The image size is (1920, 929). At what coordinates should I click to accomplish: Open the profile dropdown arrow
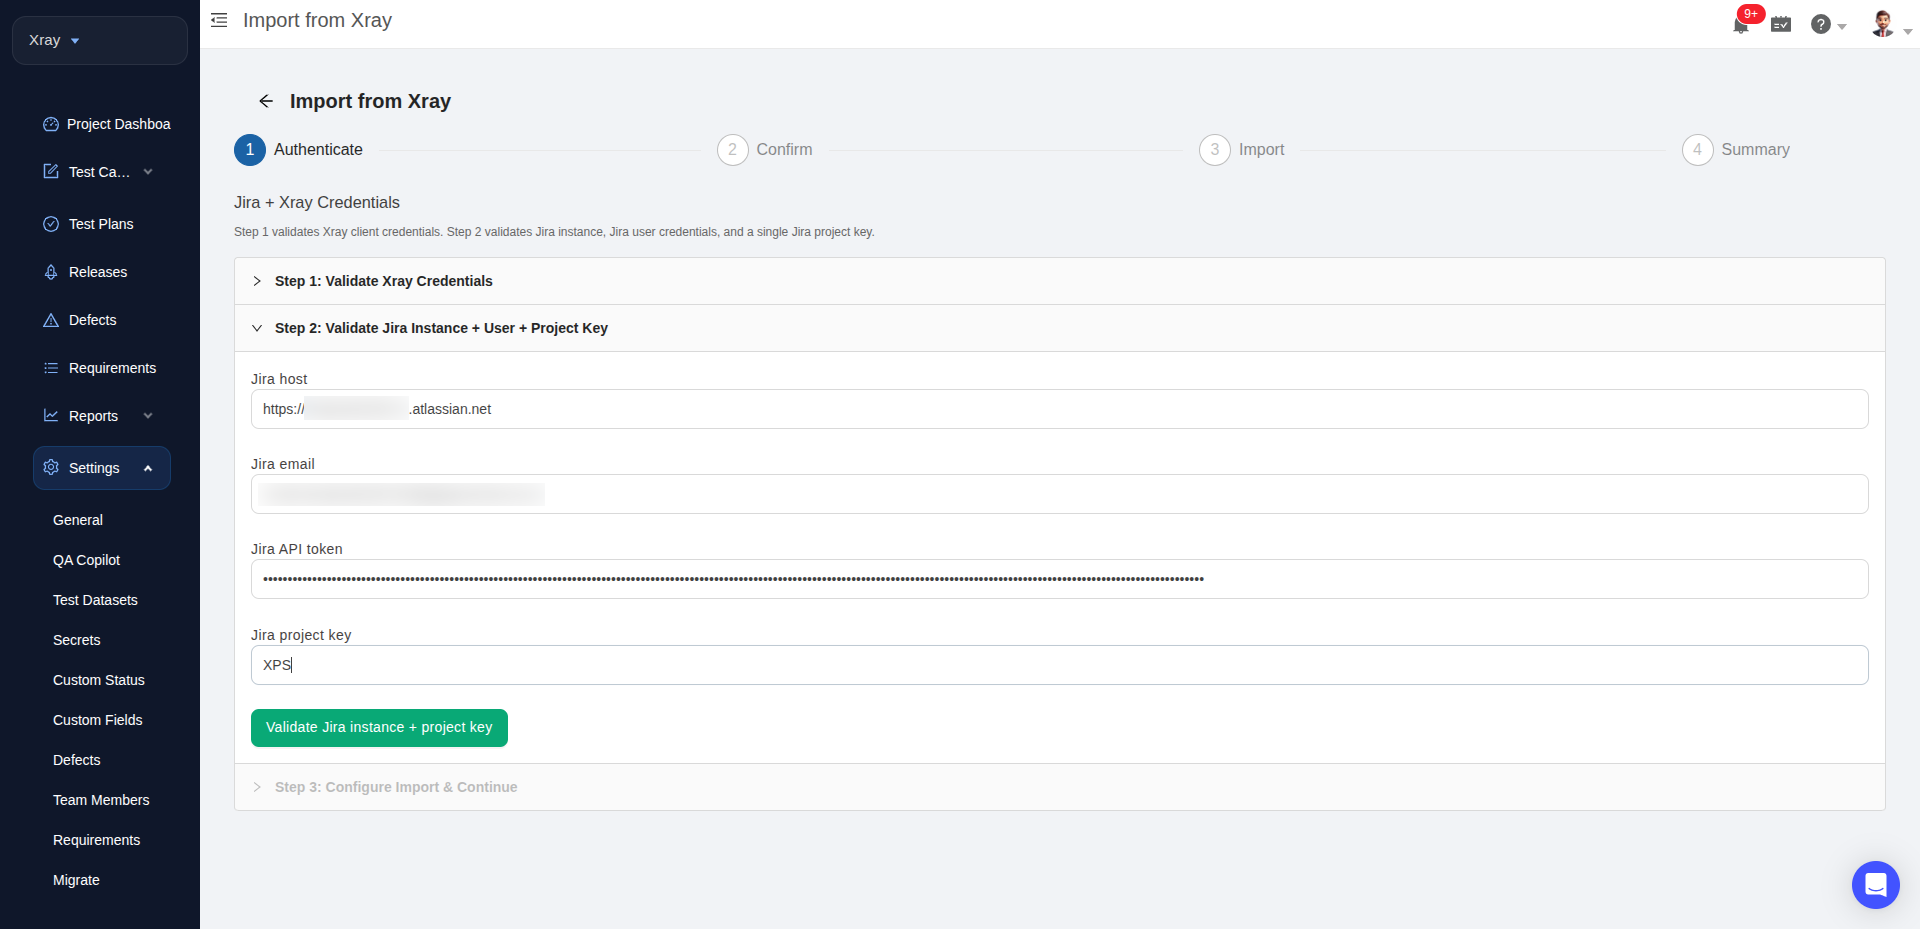point(1907,32)
